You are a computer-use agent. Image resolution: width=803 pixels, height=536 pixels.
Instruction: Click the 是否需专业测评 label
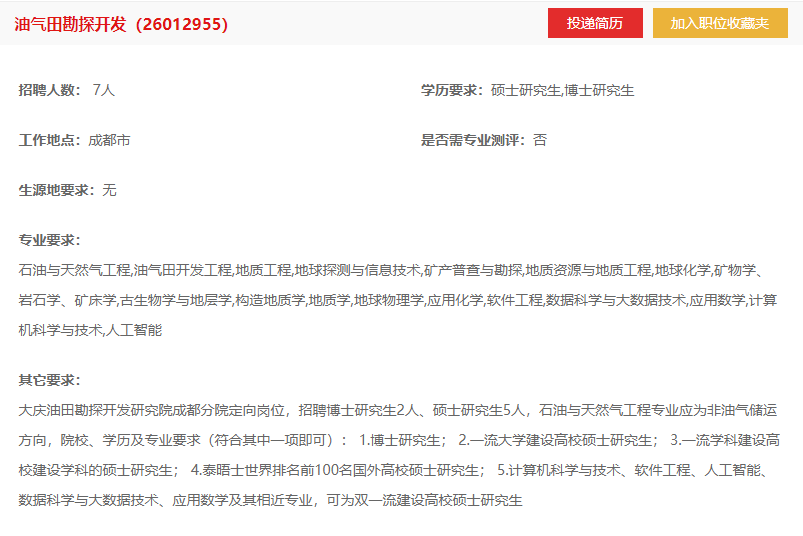tap(473, 140)
